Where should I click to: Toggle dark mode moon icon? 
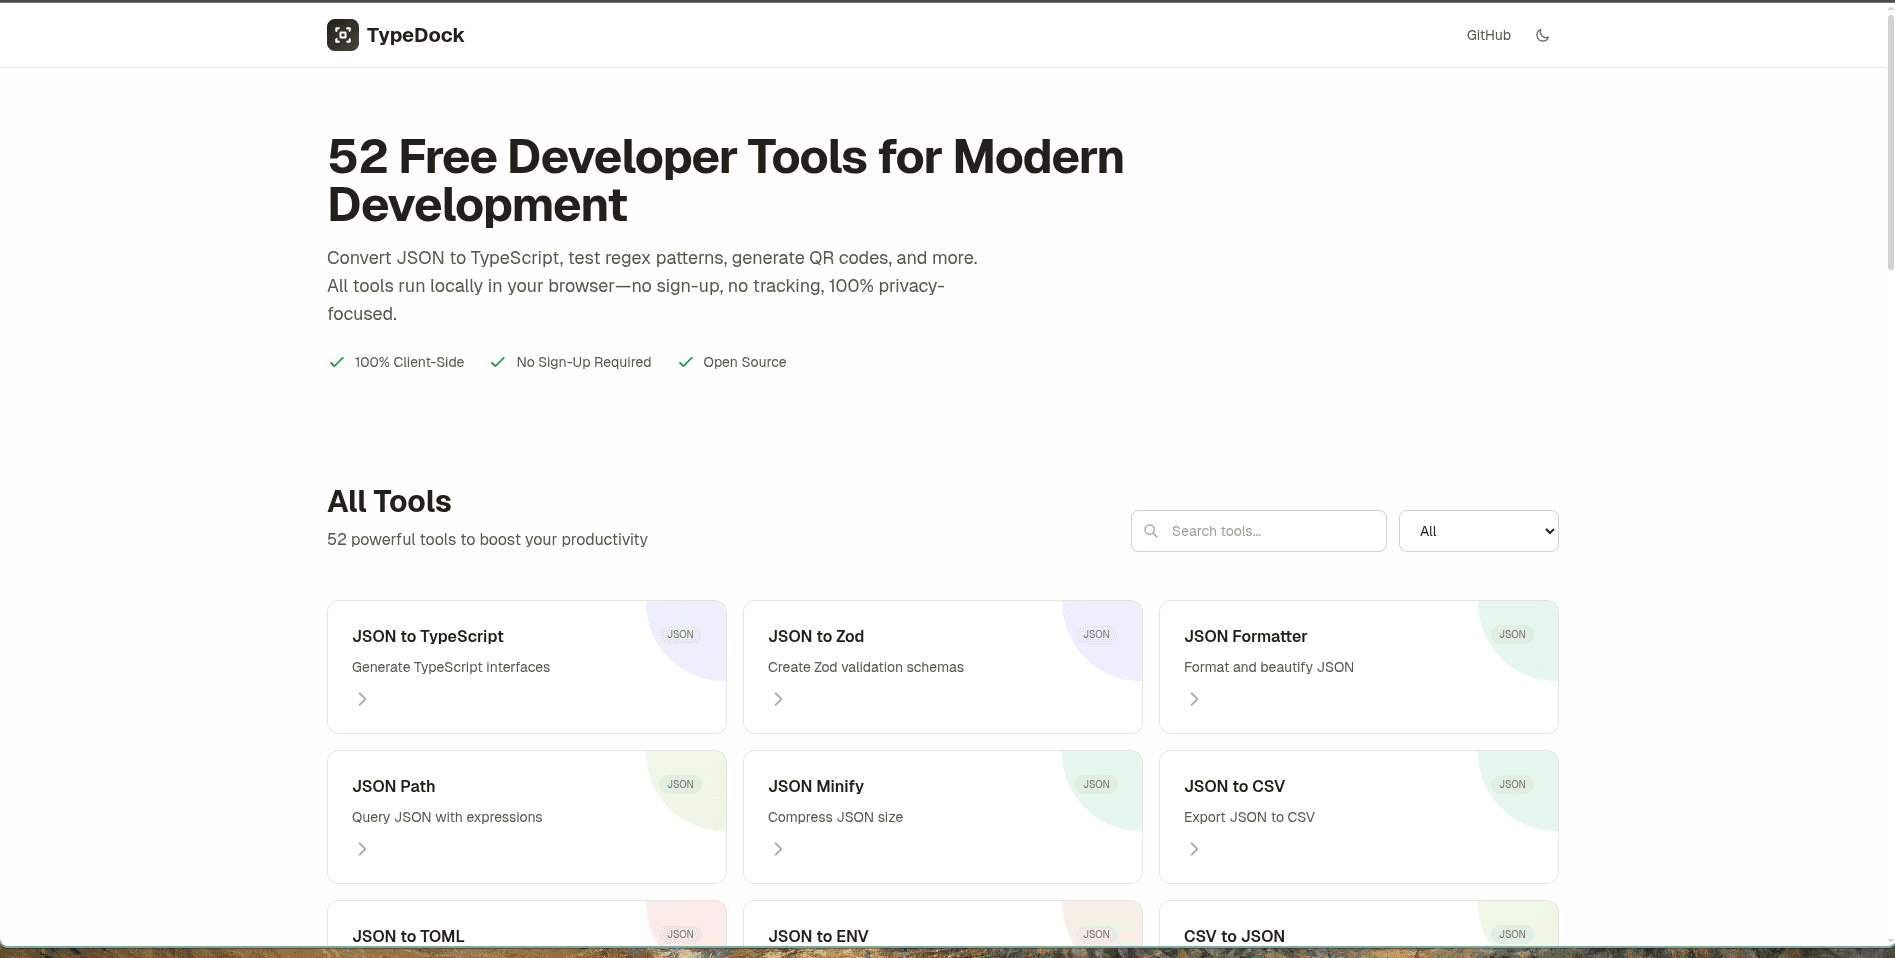pyautogui.click(x=1542, y=35)
